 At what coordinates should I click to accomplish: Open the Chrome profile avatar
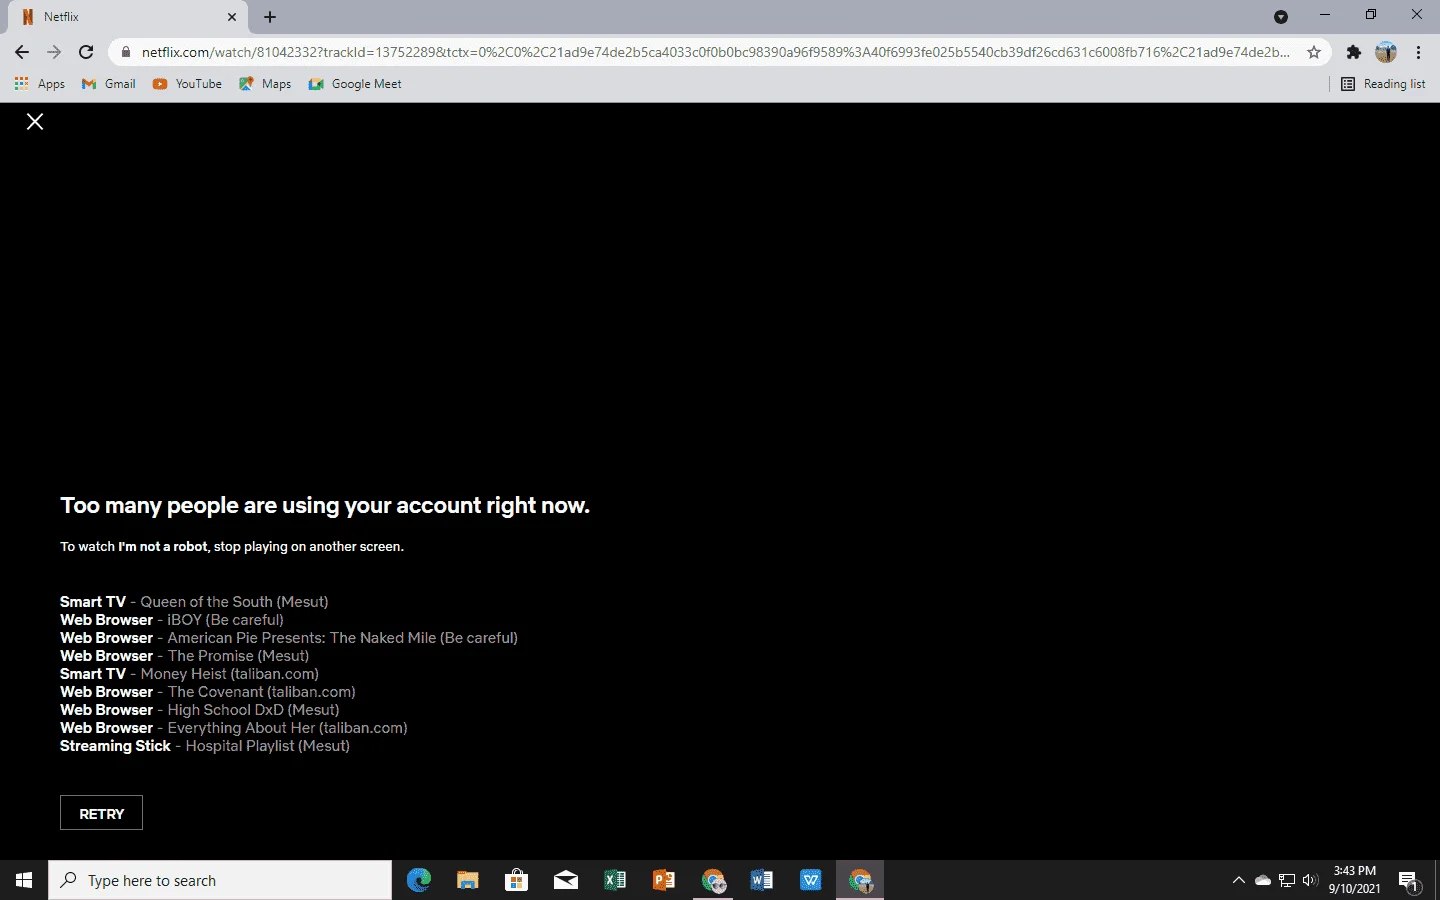coord(1386,52)
